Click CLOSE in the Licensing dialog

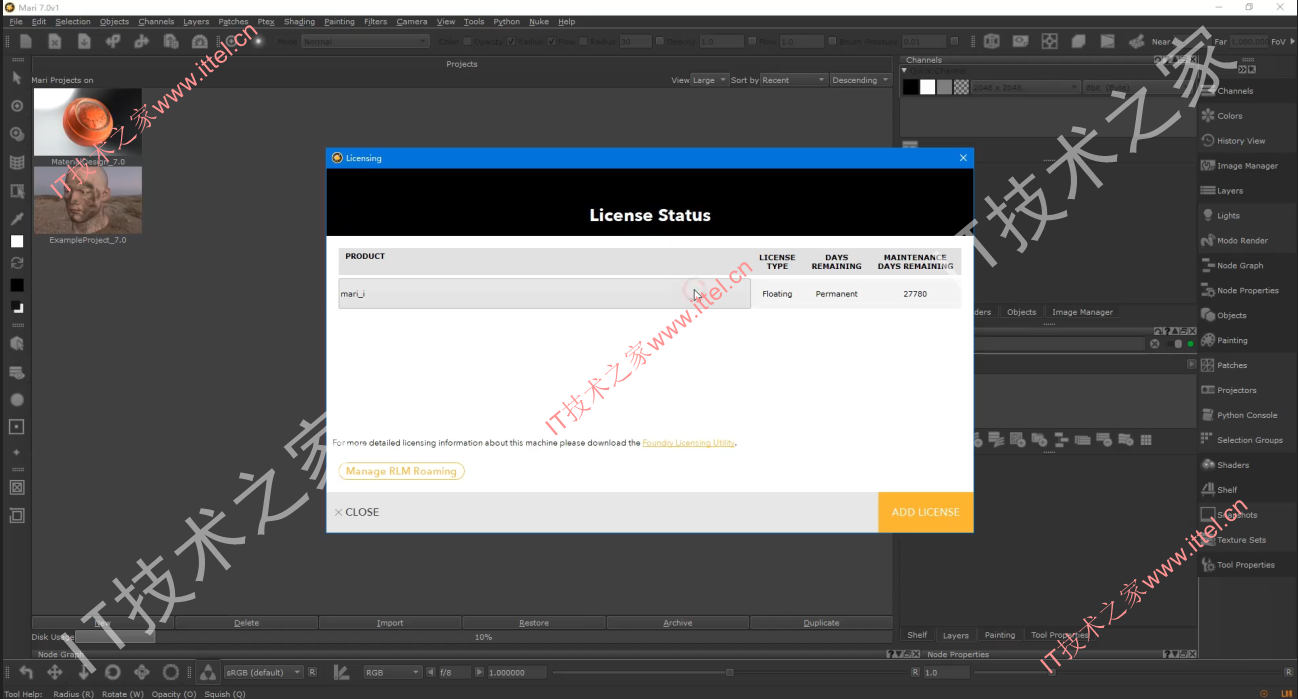pyautogui.click(x=357, y=512)
